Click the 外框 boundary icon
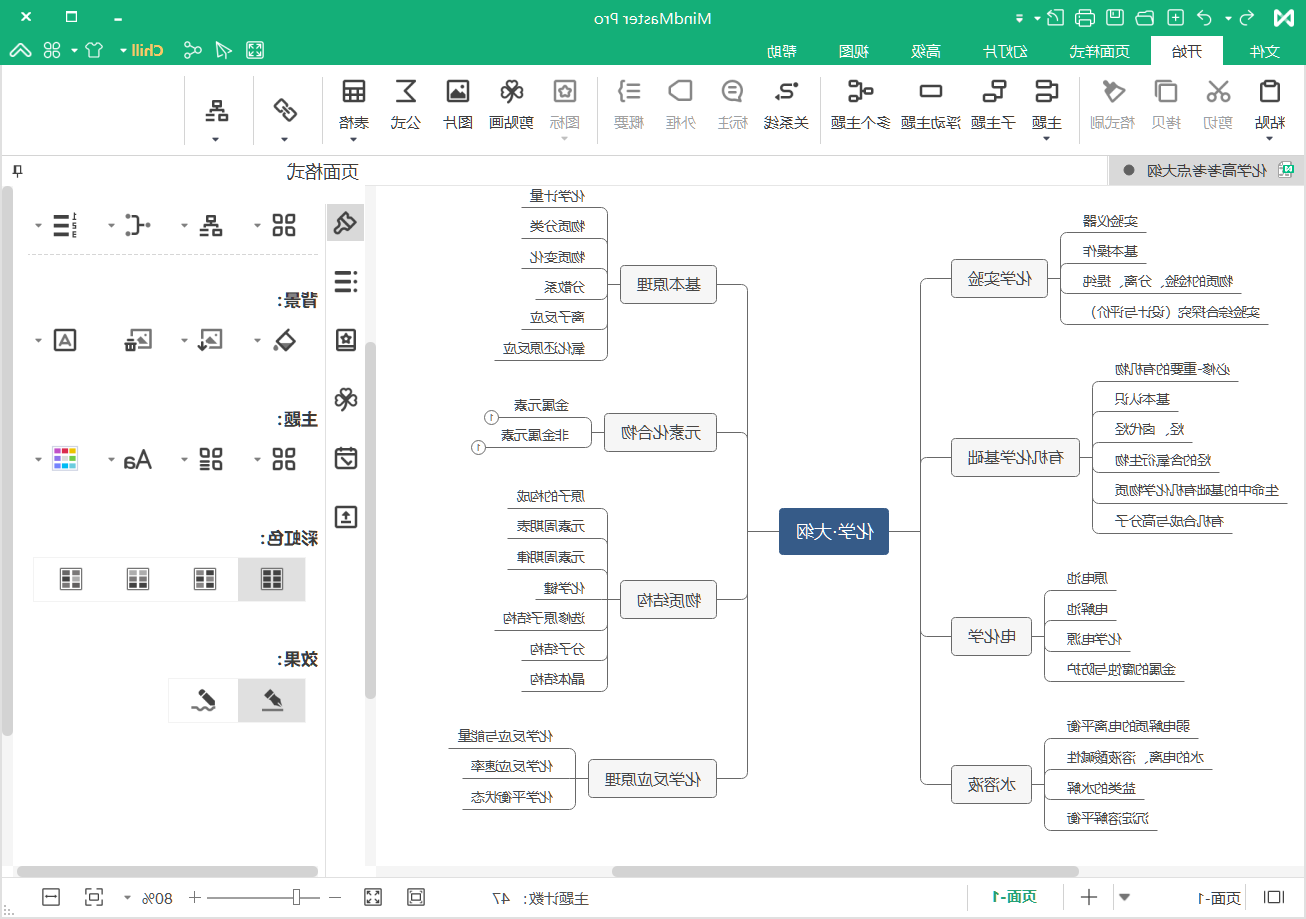Screen dimensions: 1306x919 pyautogui.click(x=681, y=92)
